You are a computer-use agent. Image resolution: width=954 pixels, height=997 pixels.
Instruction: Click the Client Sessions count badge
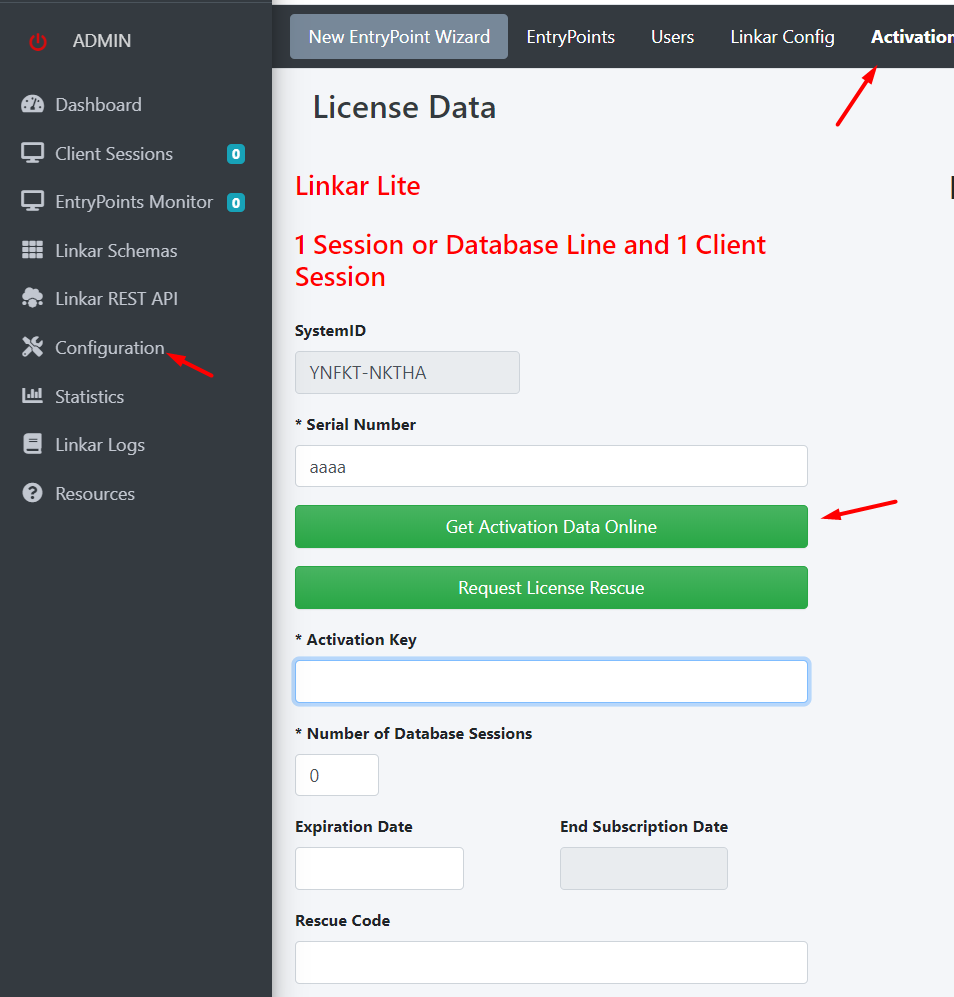coord(236,154)
